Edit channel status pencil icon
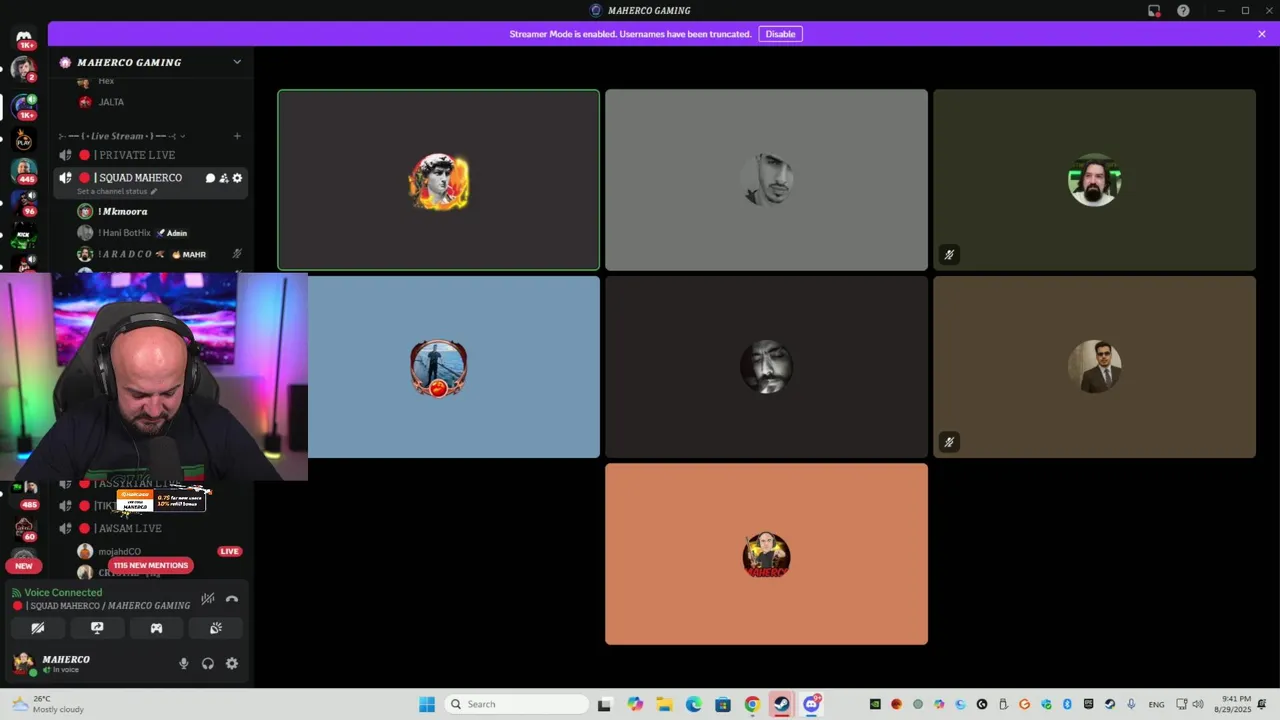This screenshot has height=720, width=1280. click(x=154, y=191)
